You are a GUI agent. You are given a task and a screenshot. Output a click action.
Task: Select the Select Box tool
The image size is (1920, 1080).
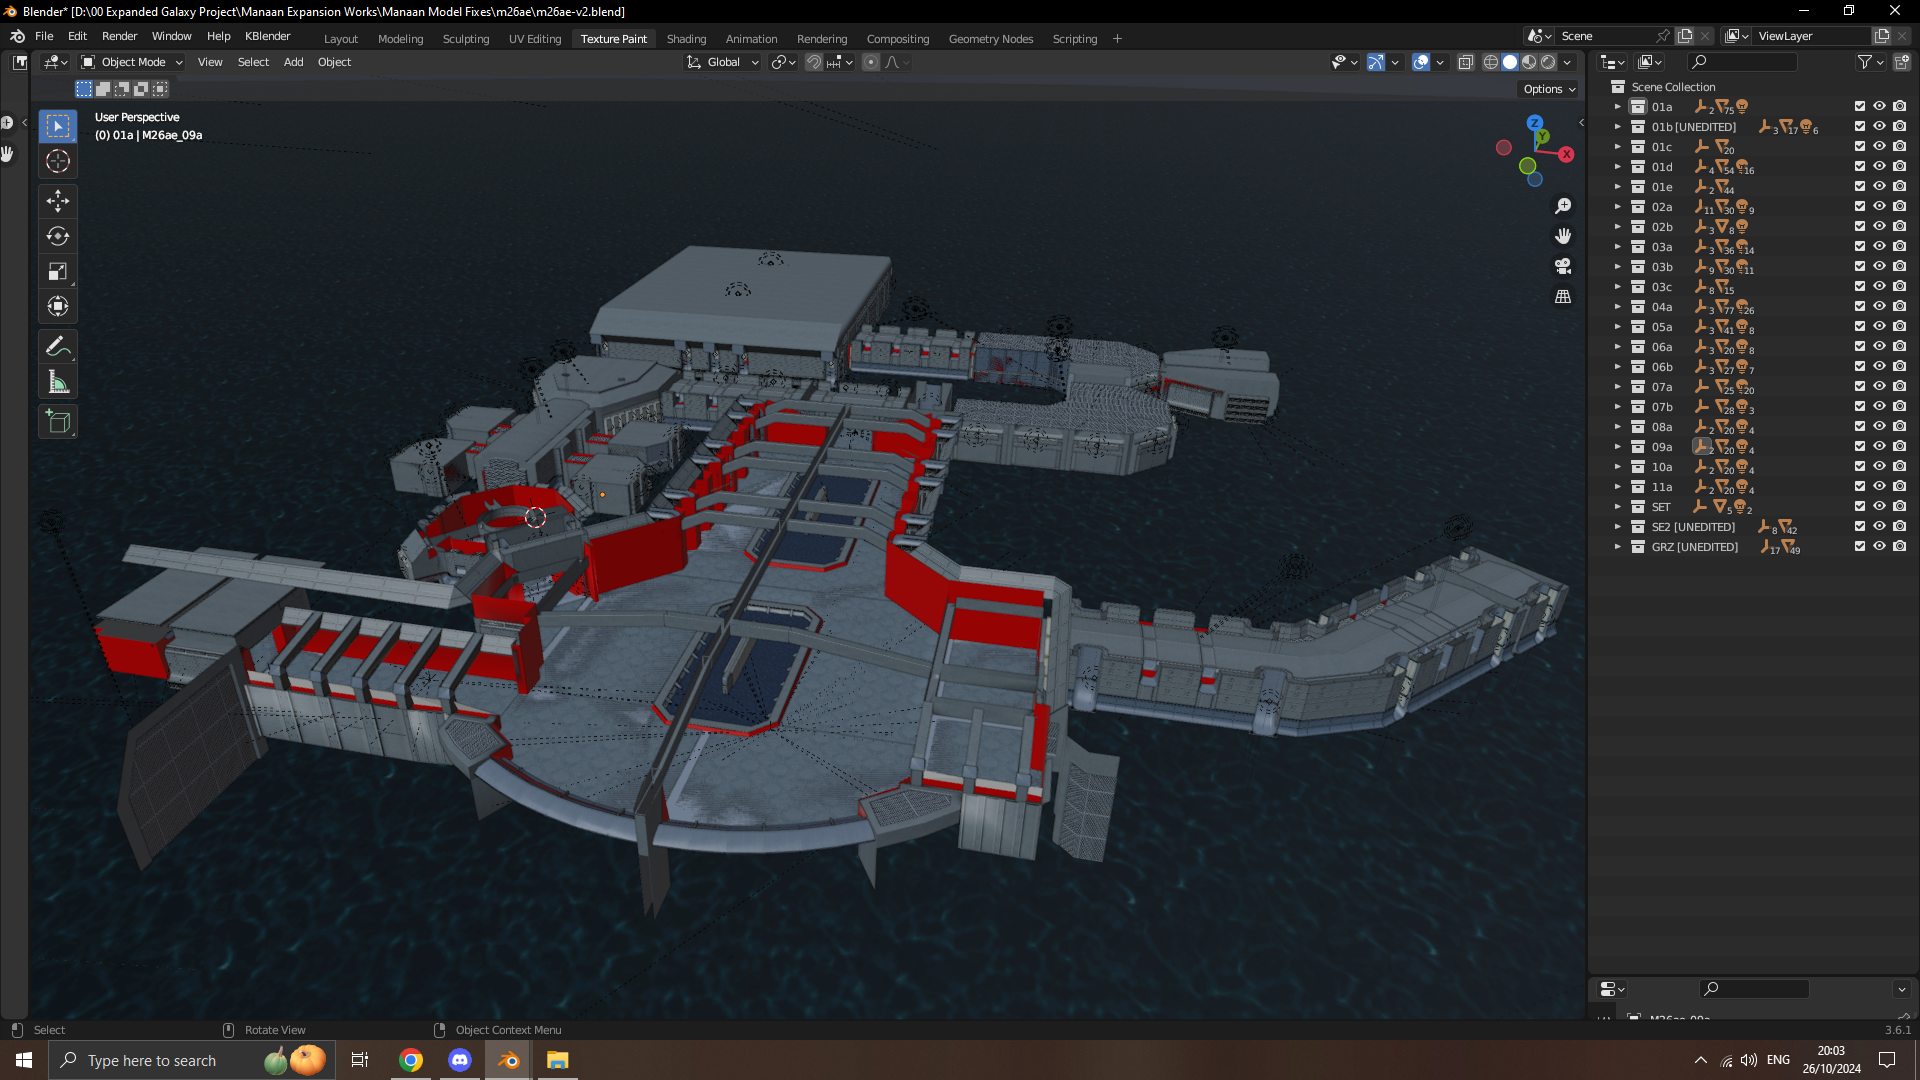click(x=58, y=126)
